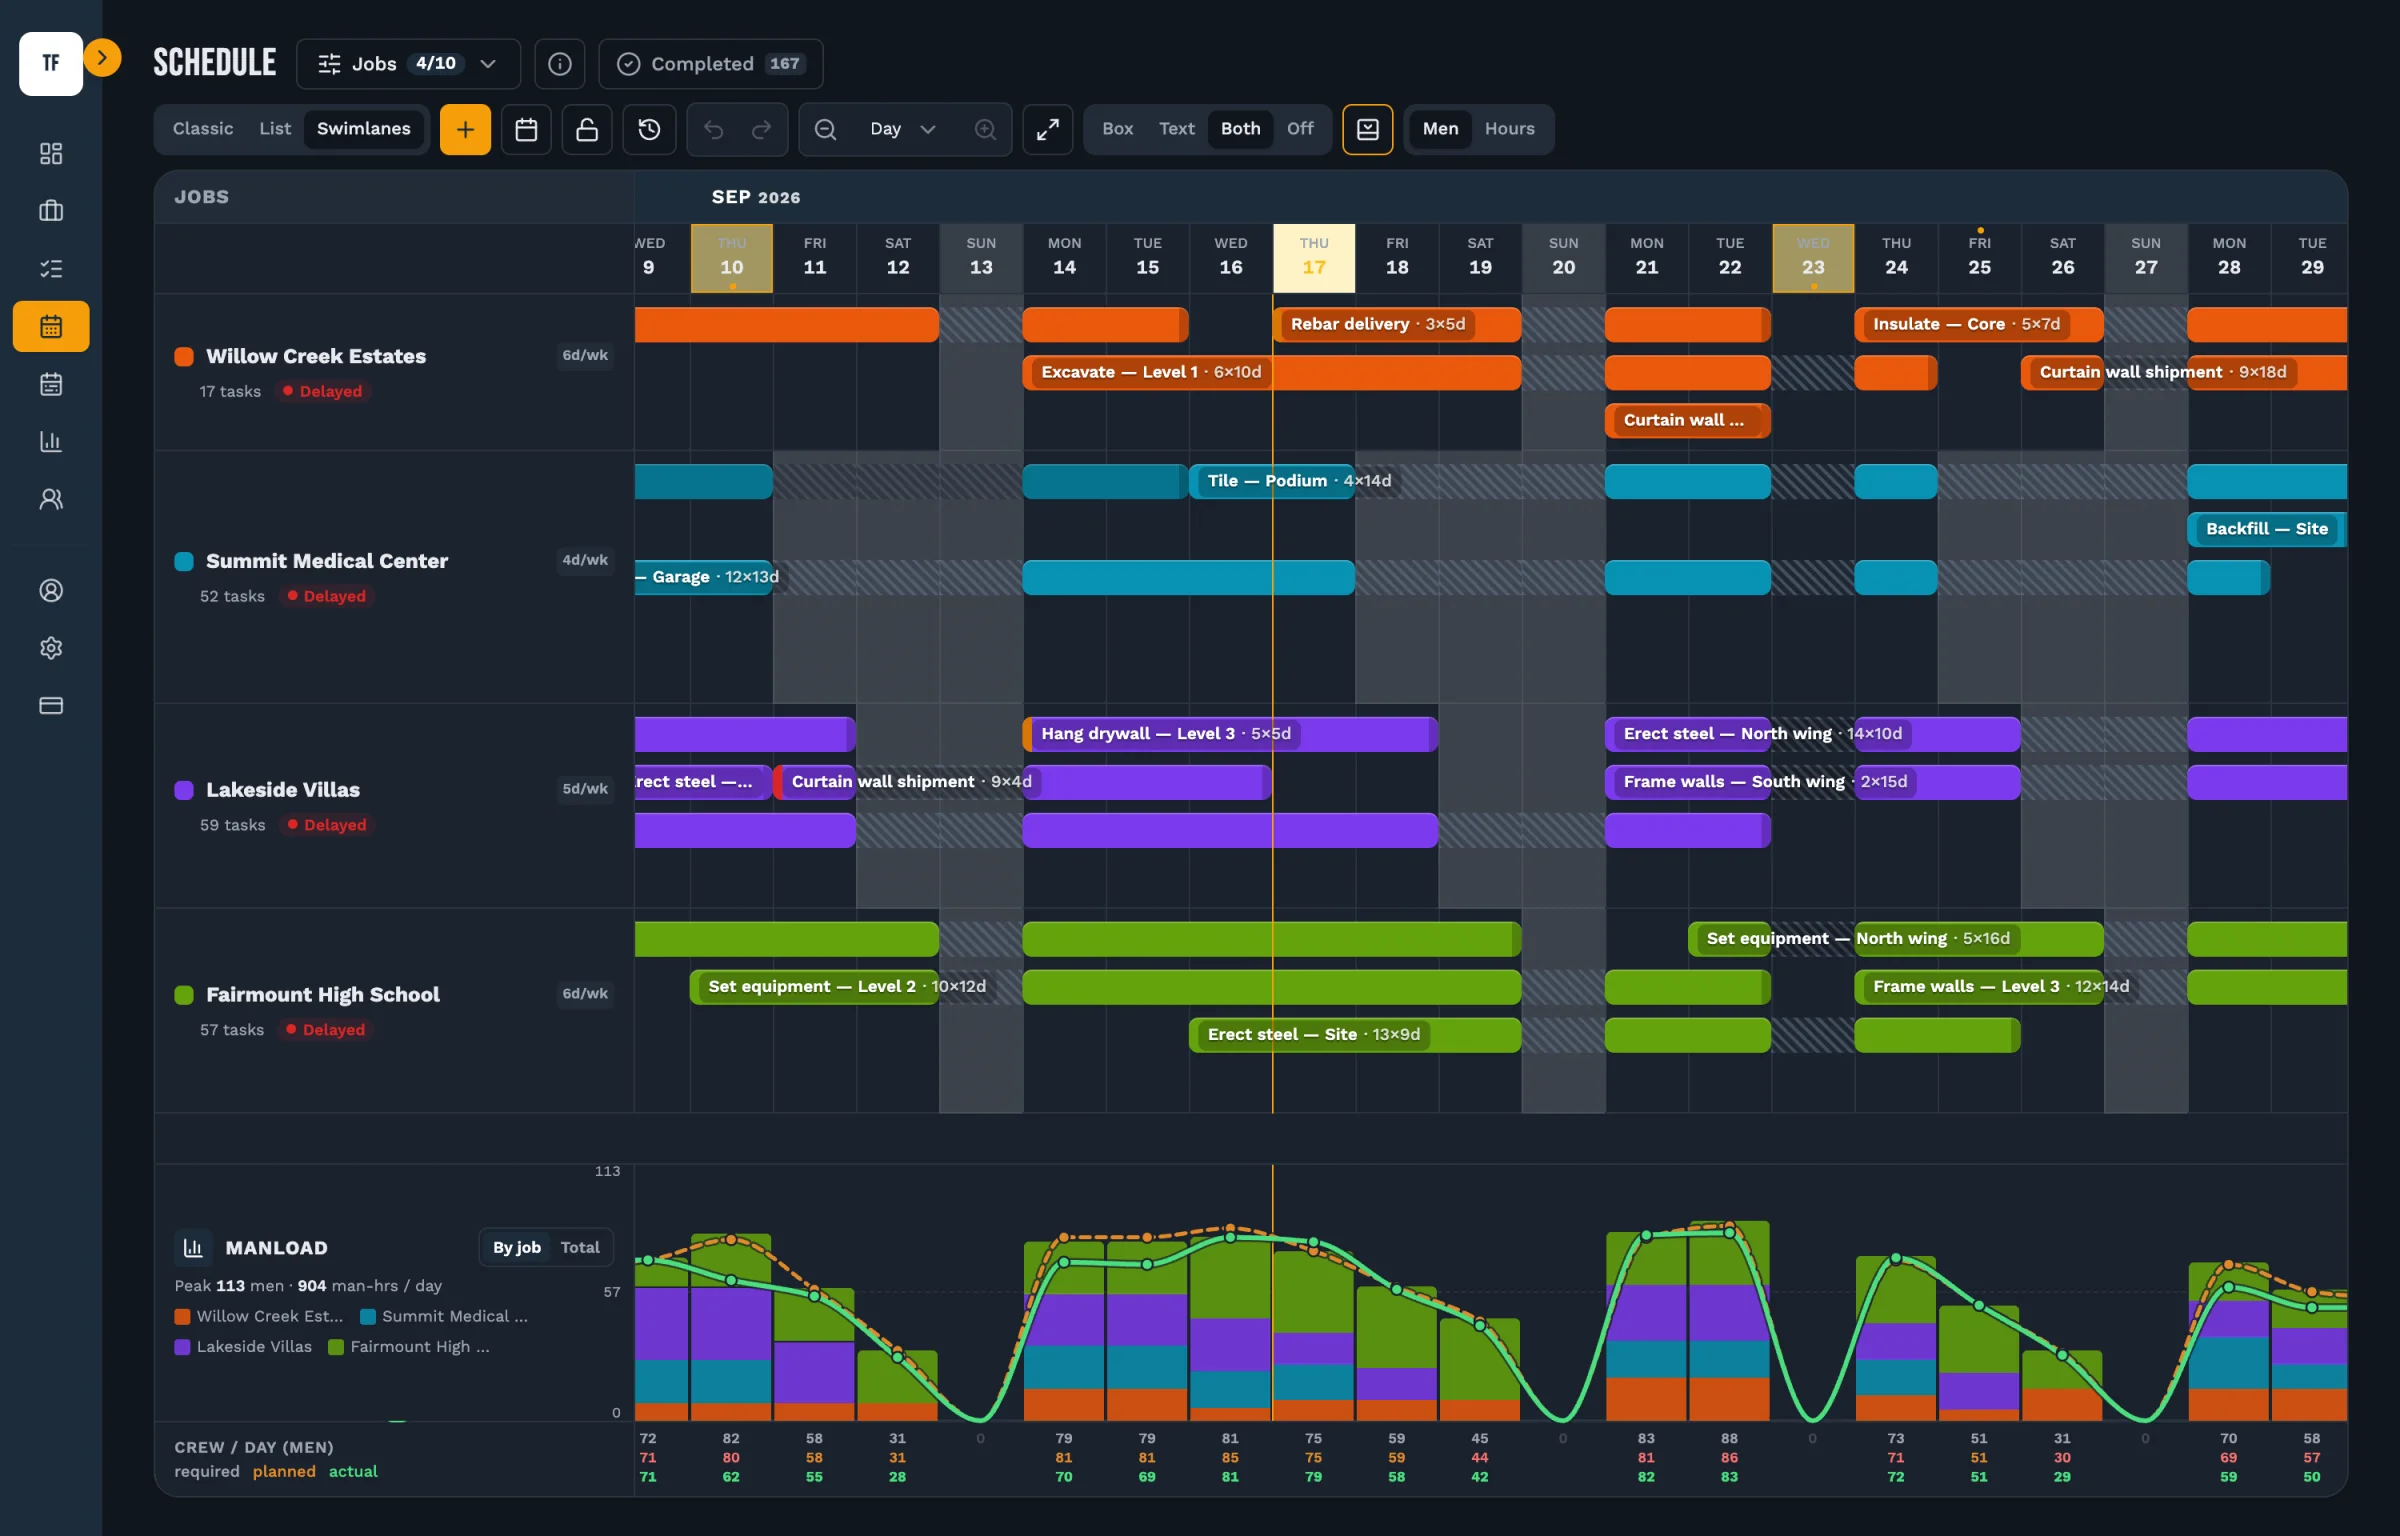Select Tile — Podium 4×14d task

[1272, 481]
